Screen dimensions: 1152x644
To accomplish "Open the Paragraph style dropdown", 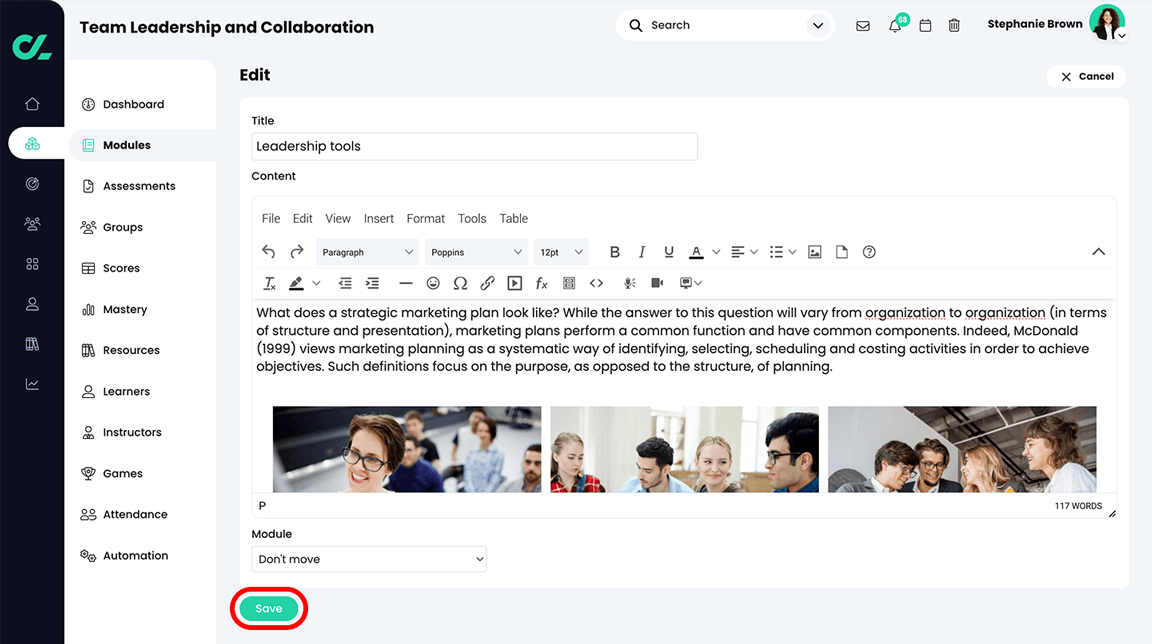I will (367, 252).
